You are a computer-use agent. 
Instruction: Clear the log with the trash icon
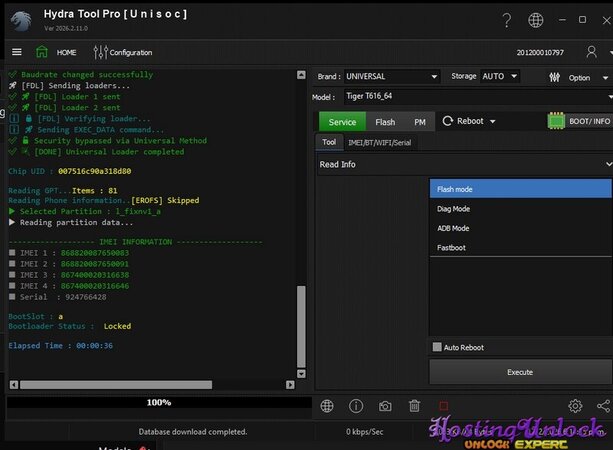[414, 406]
